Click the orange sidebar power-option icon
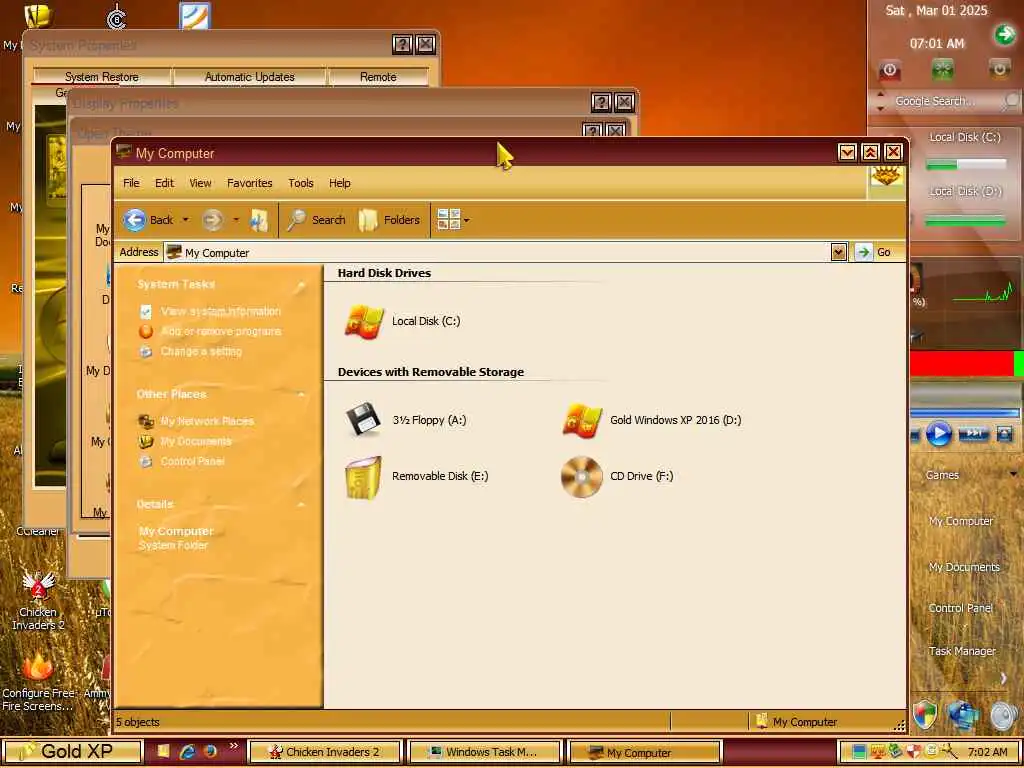Viewport: 1024px width, 768px height. point(999,69)
